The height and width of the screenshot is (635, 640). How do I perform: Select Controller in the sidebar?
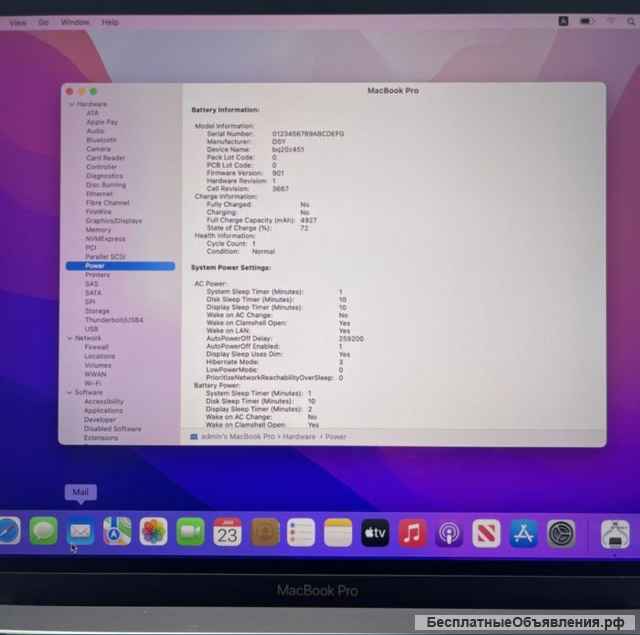102,167
